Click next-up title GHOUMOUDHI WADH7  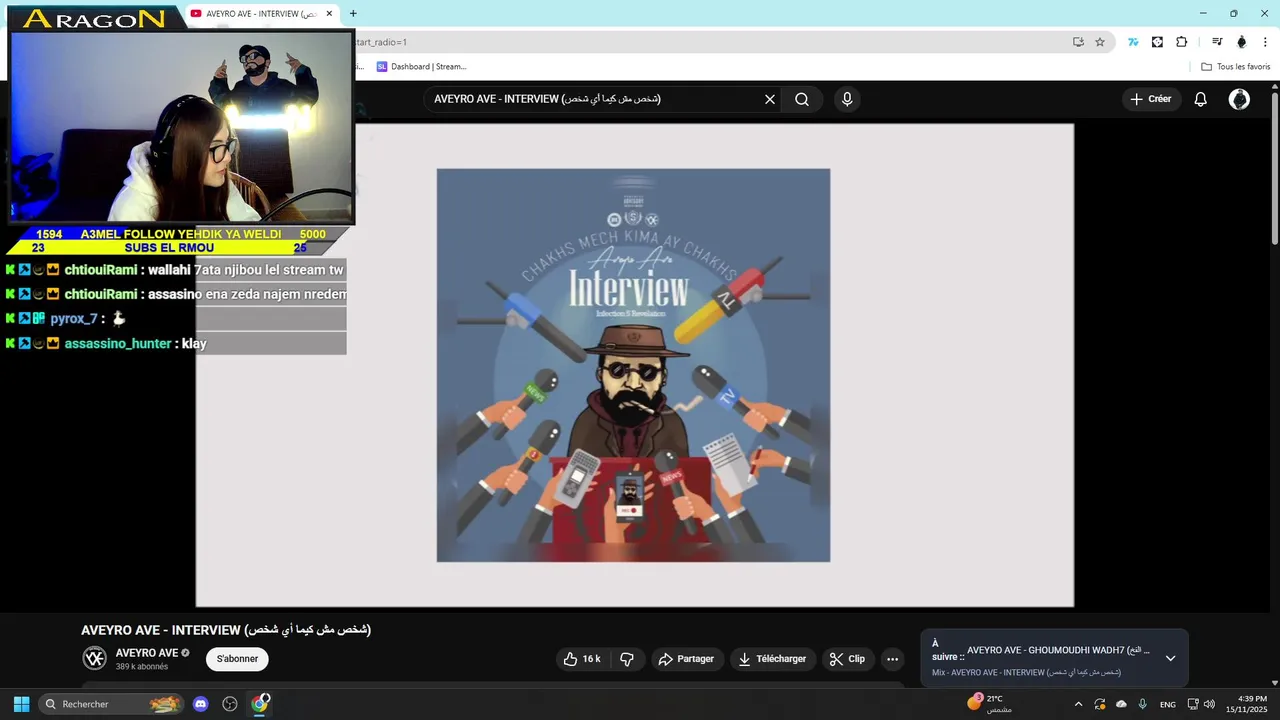pyautogui.click(x=1058, y=650)
